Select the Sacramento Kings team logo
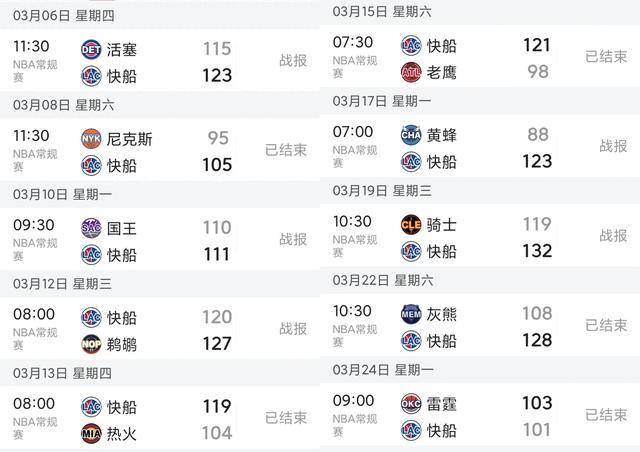 [91, 228]
